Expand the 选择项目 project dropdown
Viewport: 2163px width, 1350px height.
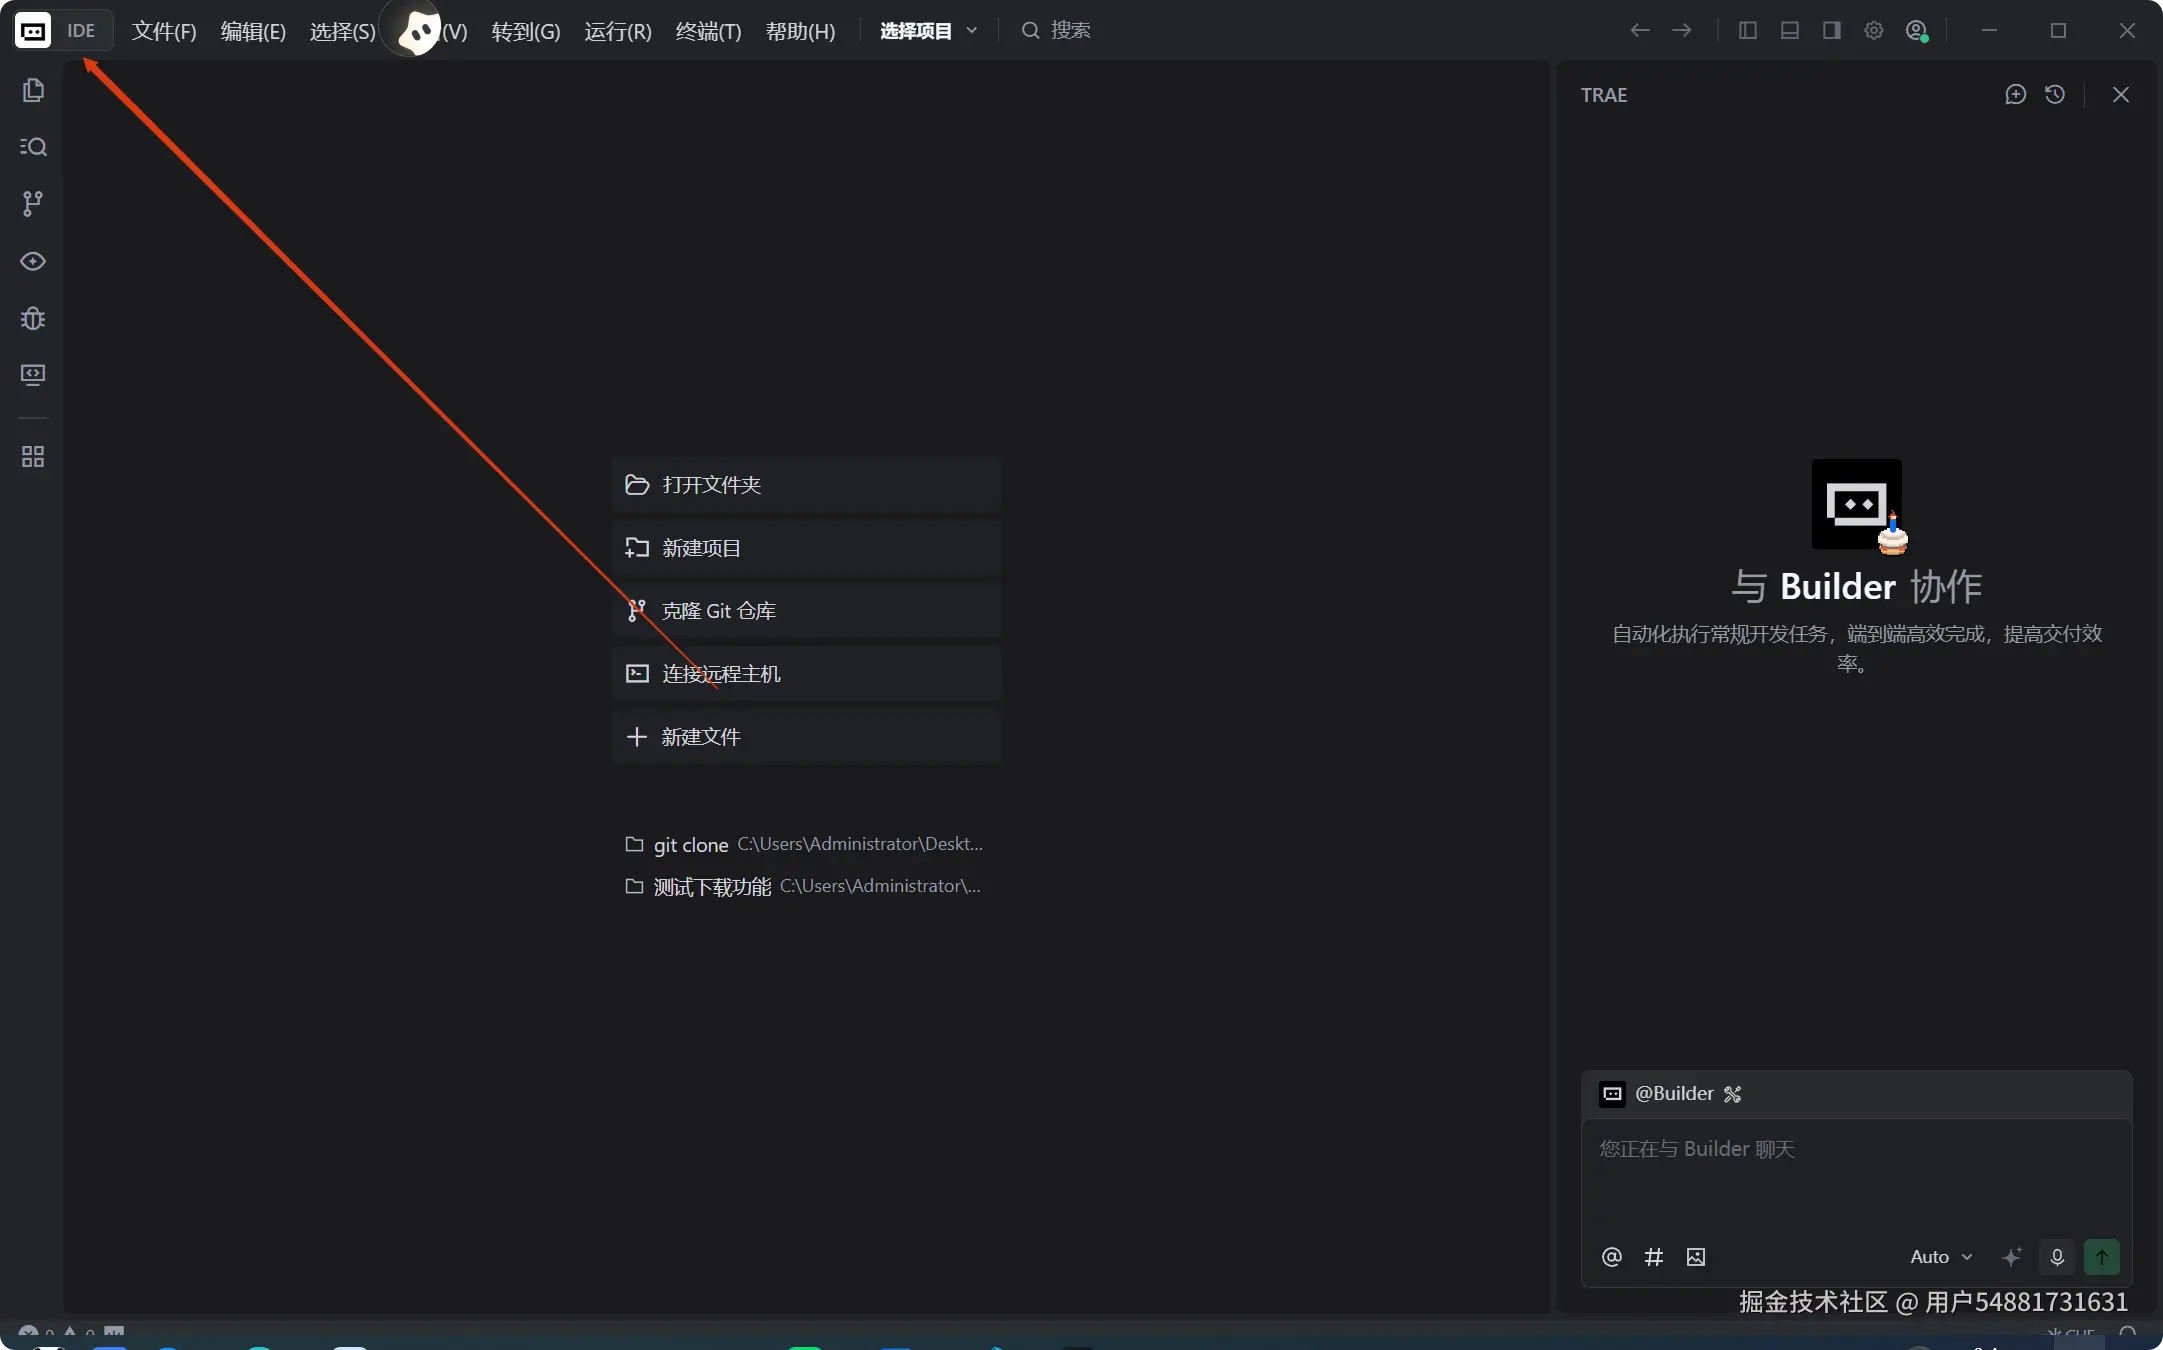[928, 31]
